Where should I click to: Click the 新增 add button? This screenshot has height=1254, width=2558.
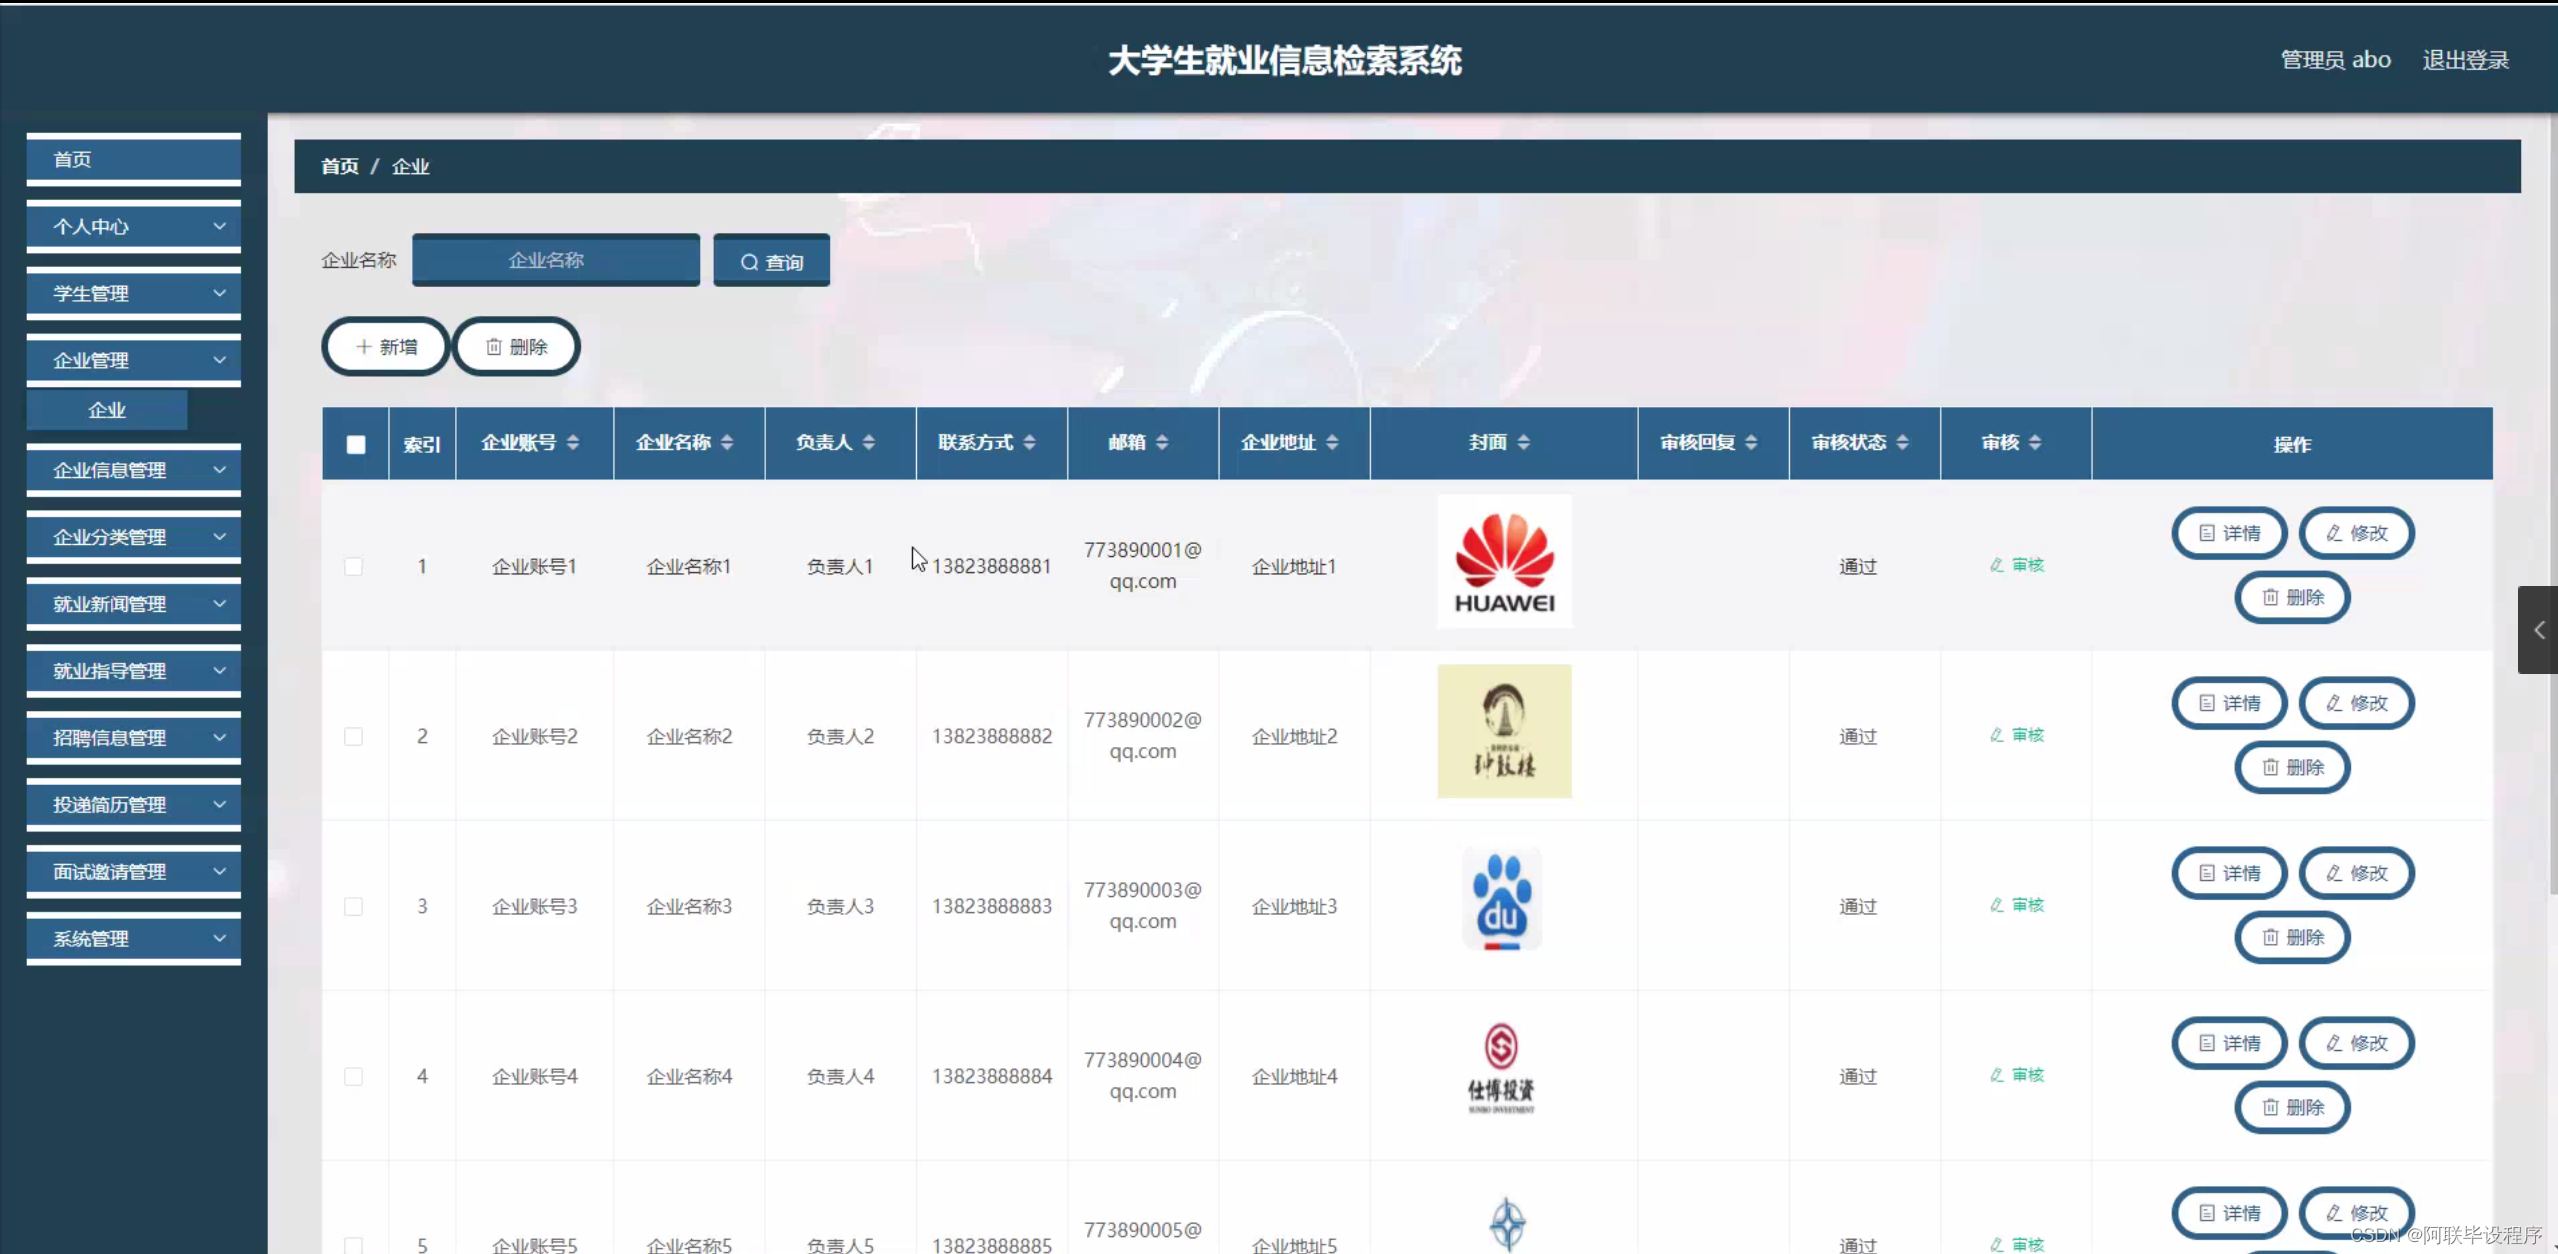tap(386, 347)
